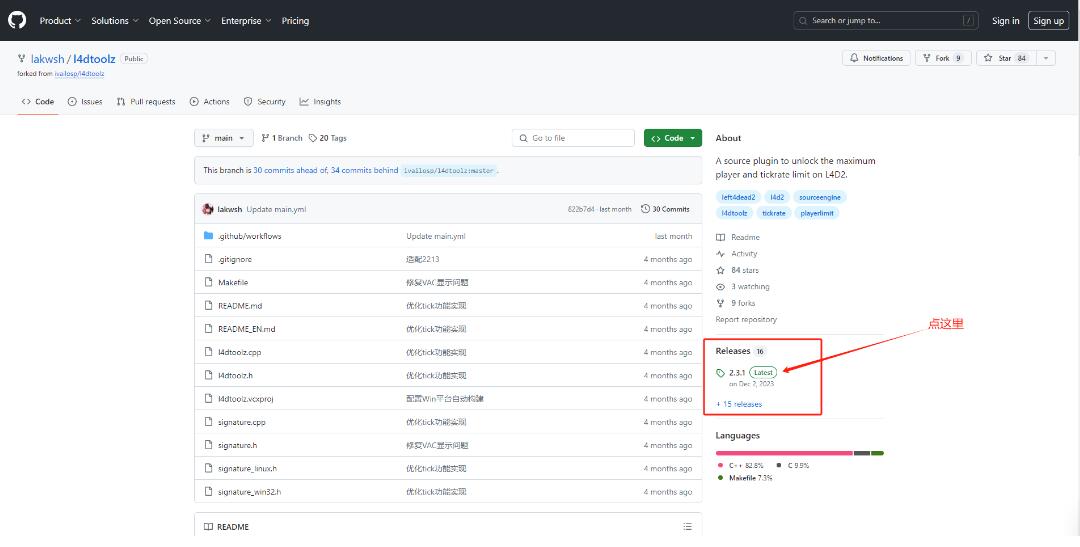The width and height of the screenshot is (1080, 547).
Task: Click the Go to file search box
Action: coord(573,138)
